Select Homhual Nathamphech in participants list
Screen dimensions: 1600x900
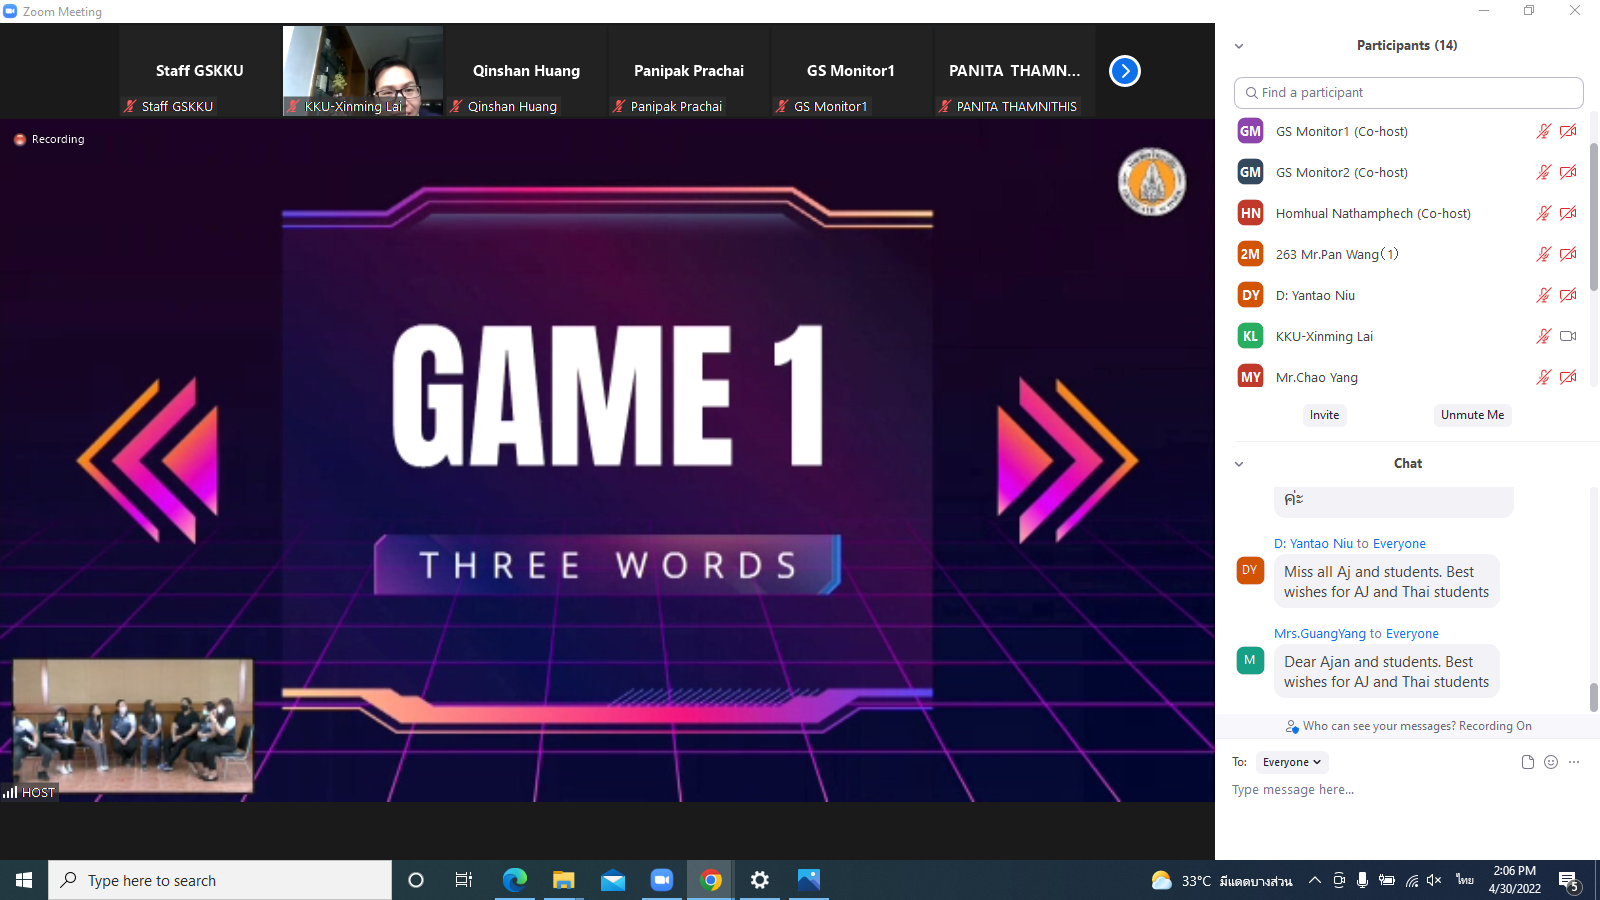[x=1372, y=213]
